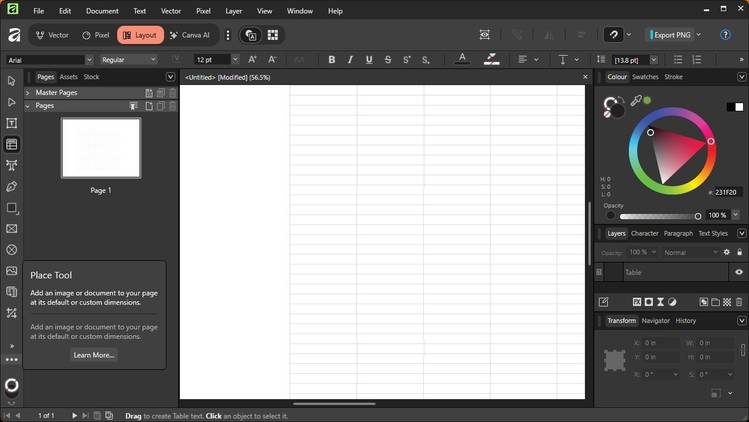Open the Canva AI persona
Image resolution: width=749 pixels, height=422 pixels.
[x=190, y=35]
